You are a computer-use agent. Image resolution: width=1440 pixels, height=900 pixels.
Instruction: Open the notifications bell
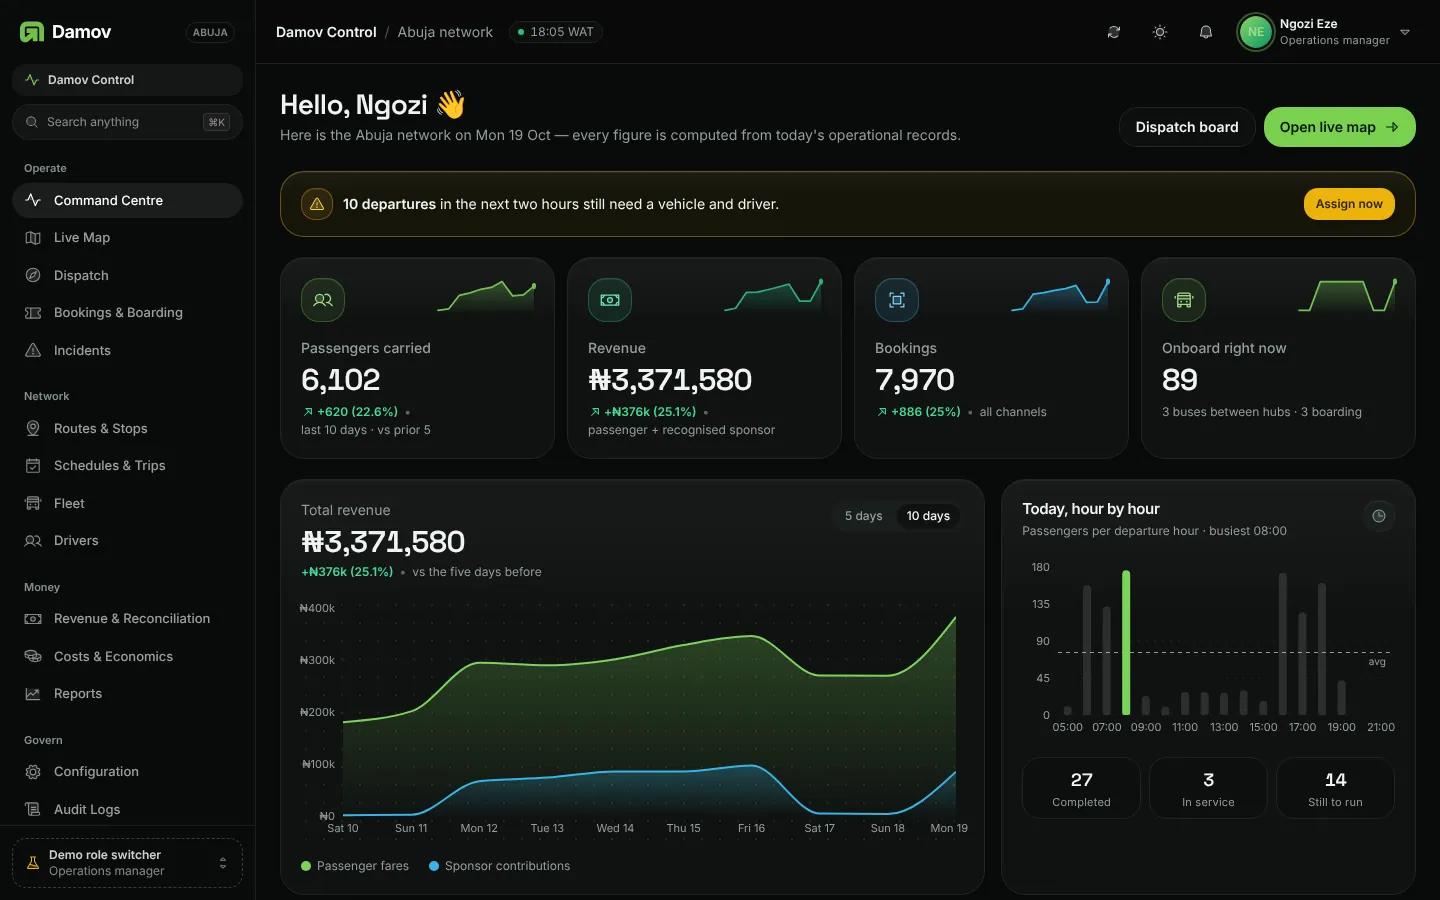tap(1206, 32)
